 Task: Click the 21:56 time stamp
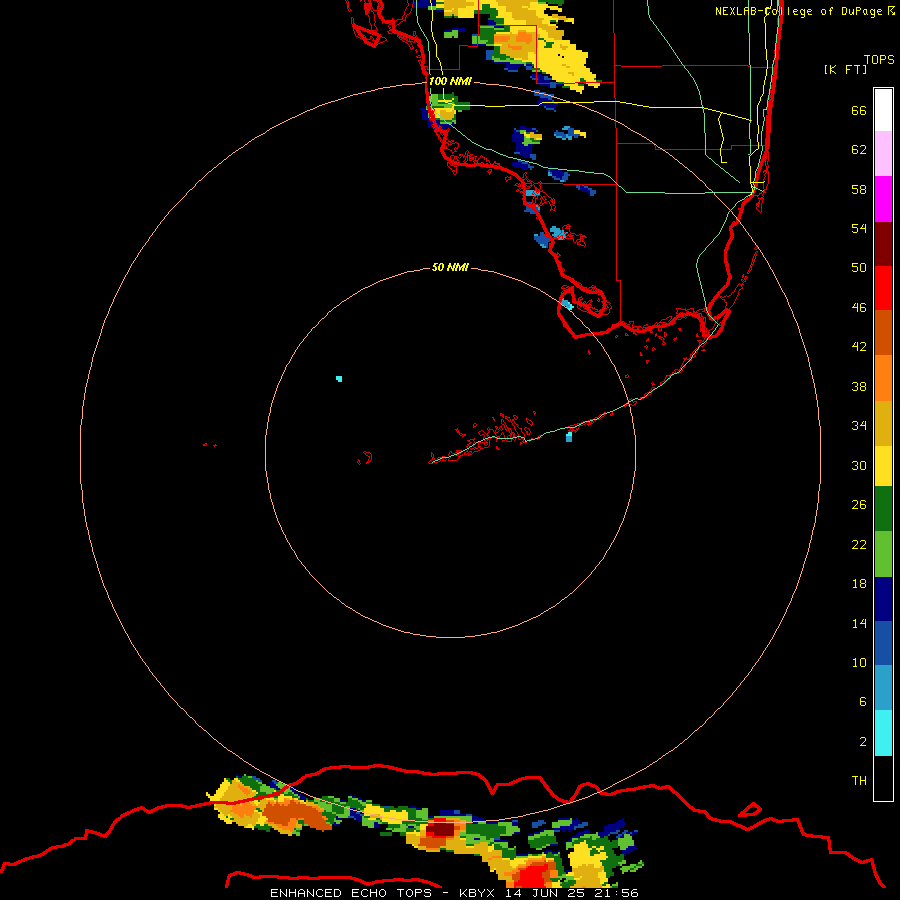point(615,893)
